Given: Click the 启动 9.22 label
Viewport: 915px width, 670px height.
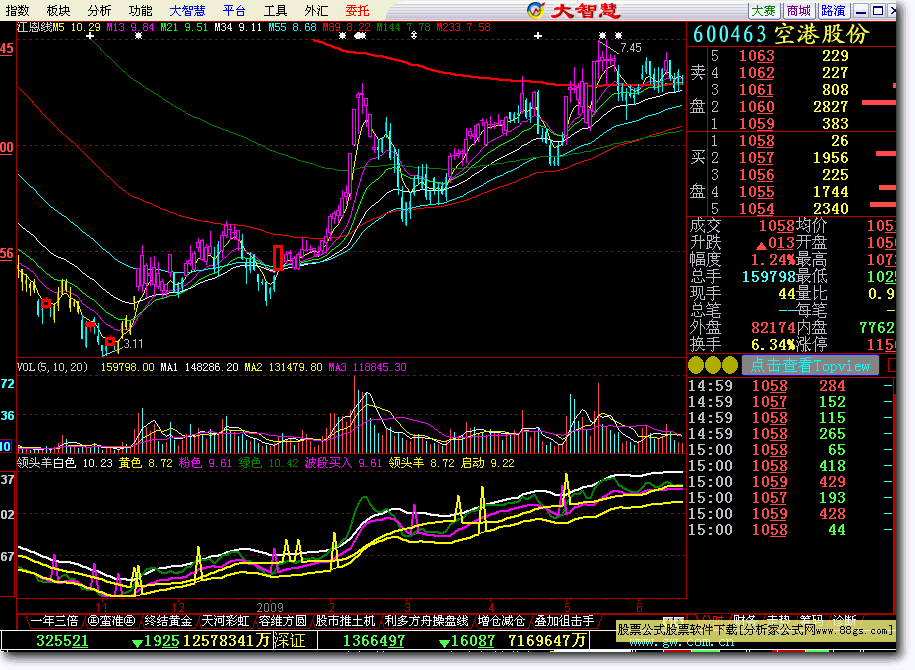Looking at the screenshot, I should click(488, 463).
